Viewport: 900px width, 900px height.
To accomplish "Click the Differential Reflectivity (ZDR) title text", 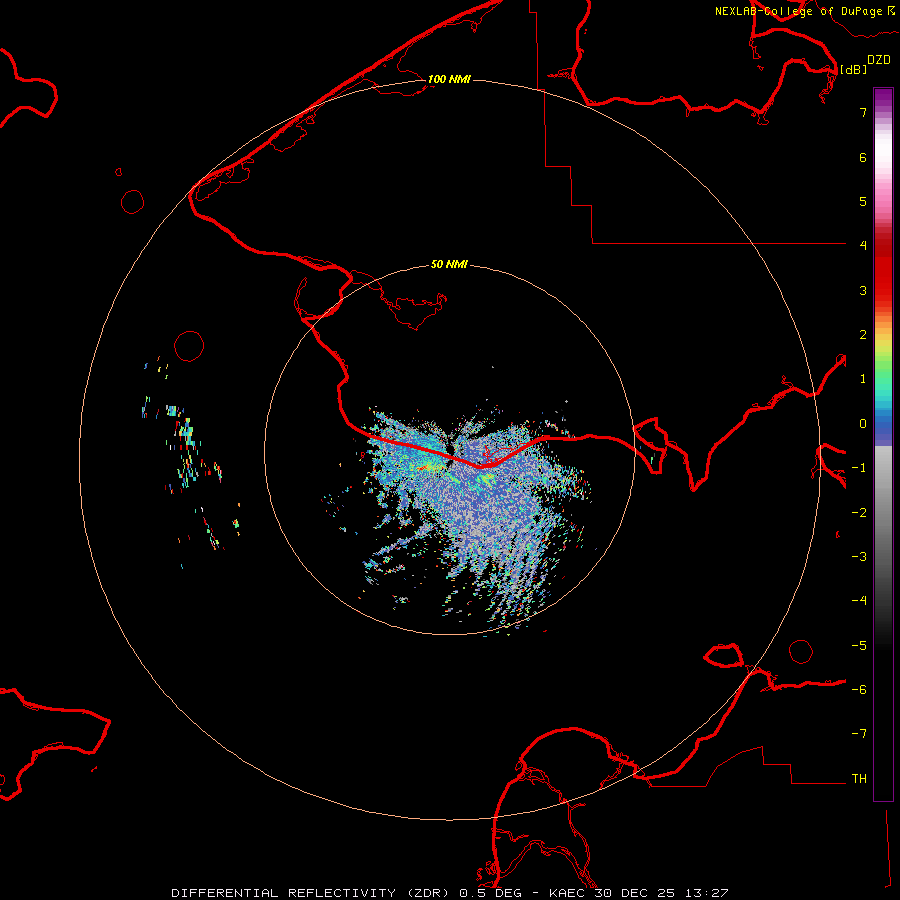I will tap(310, 893).
